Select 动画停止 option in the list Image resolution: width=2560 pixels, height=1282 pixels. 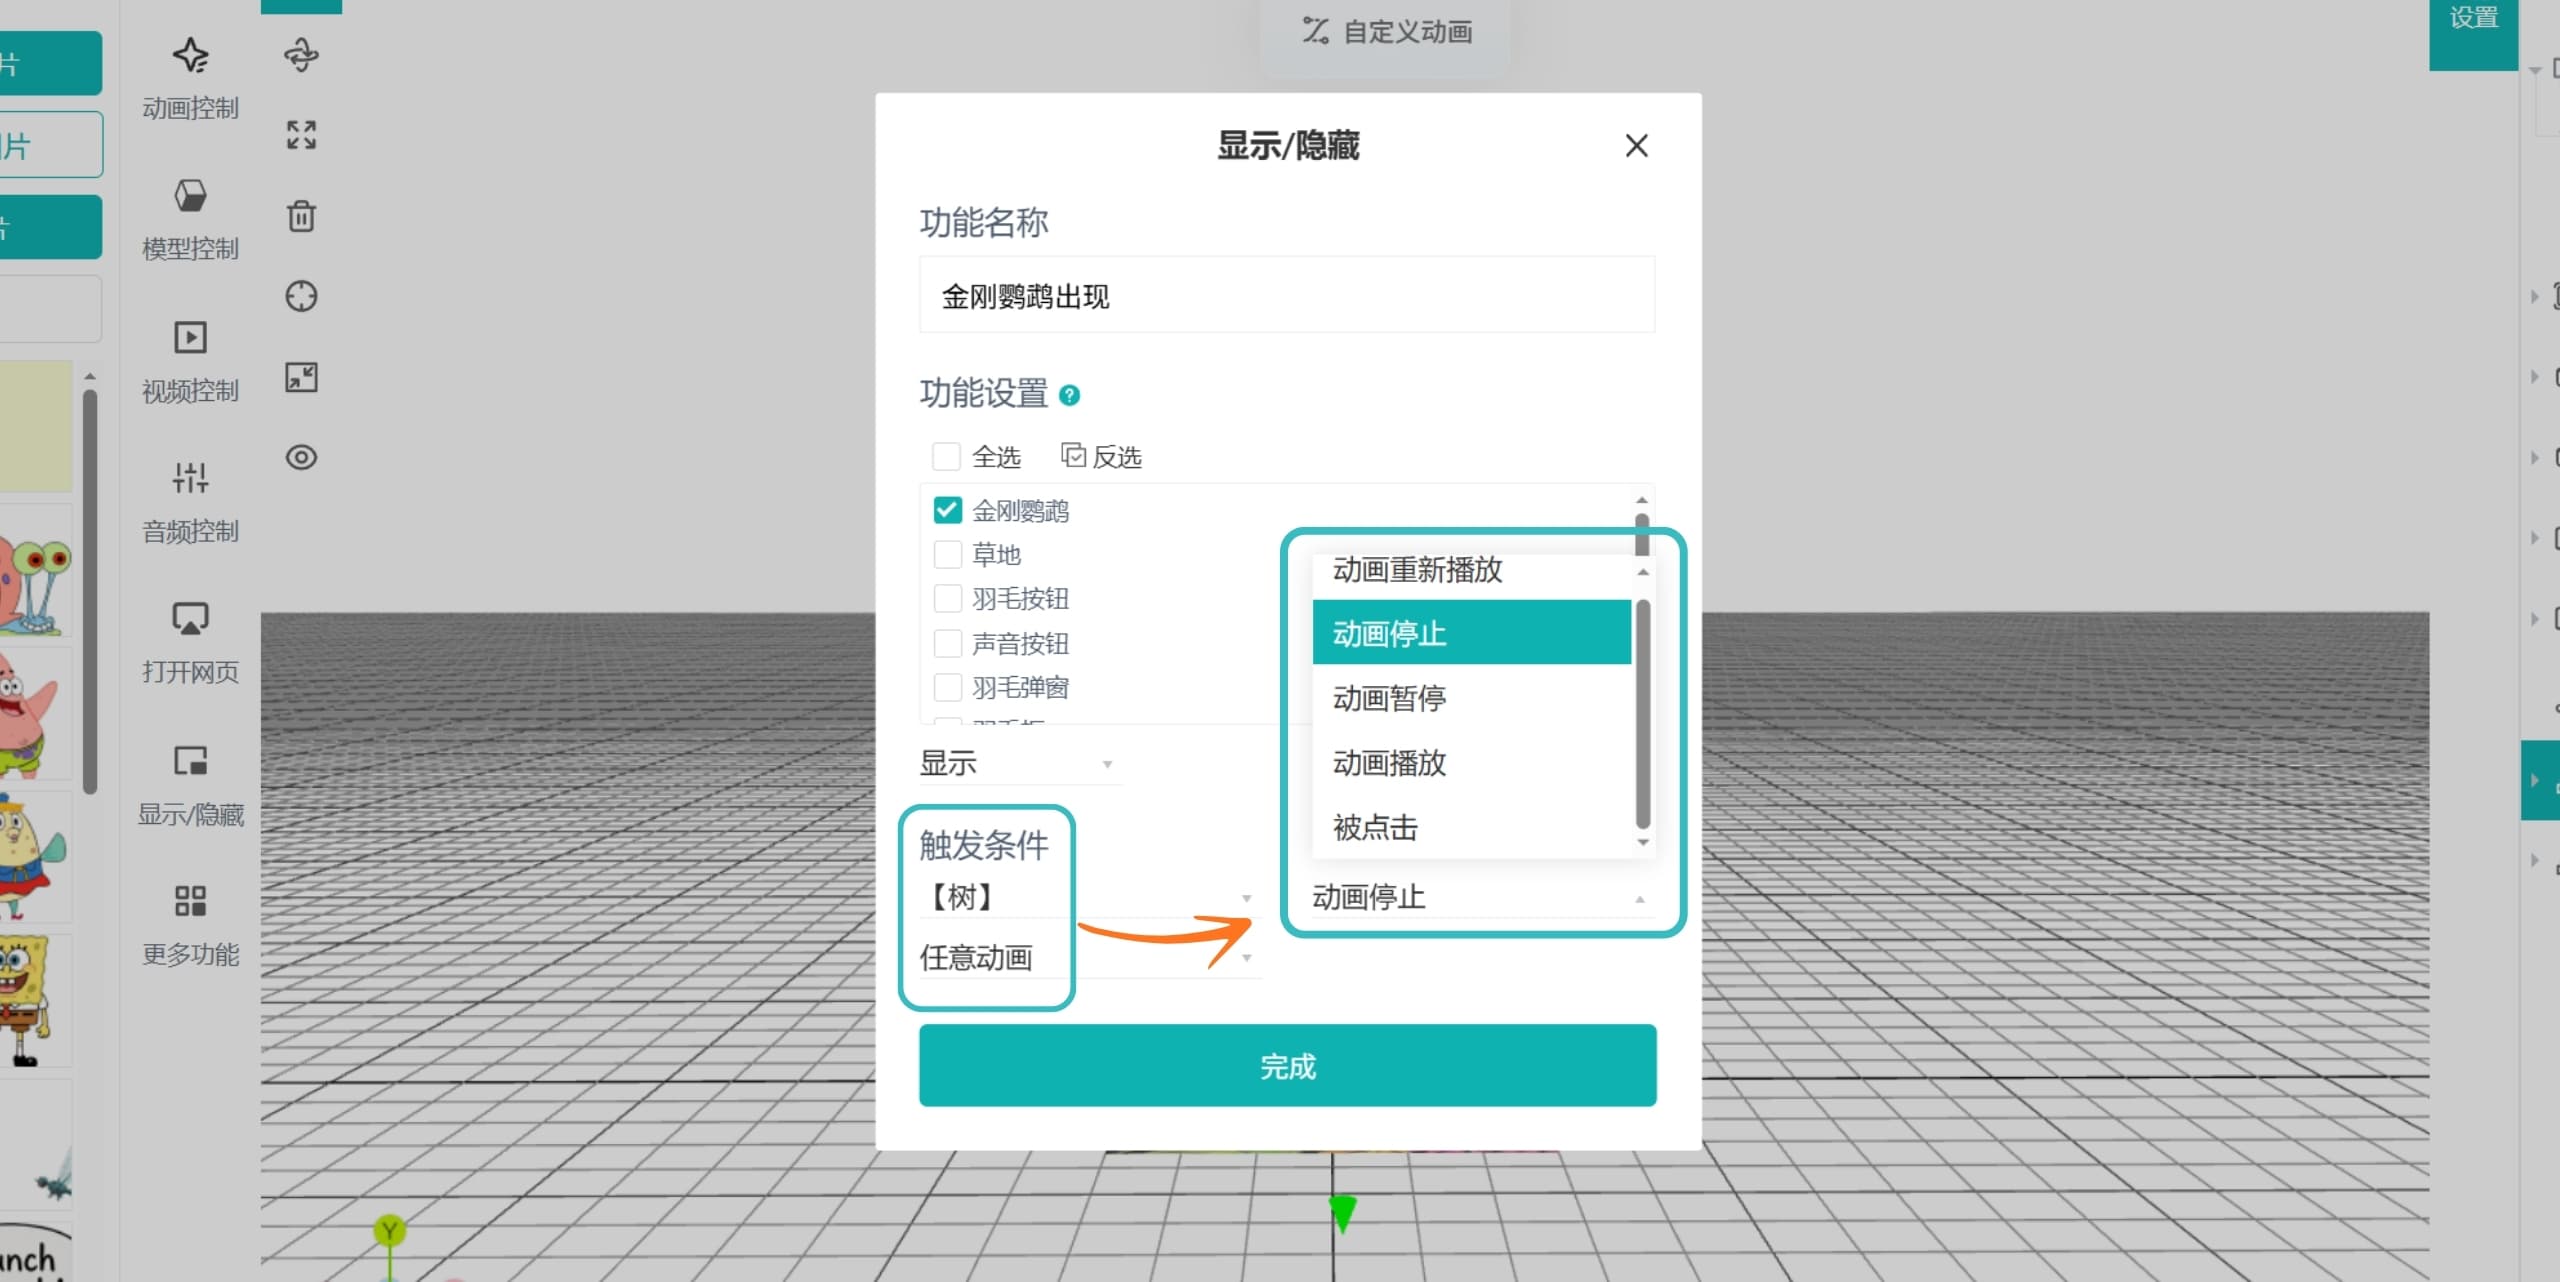point(1471,633)
